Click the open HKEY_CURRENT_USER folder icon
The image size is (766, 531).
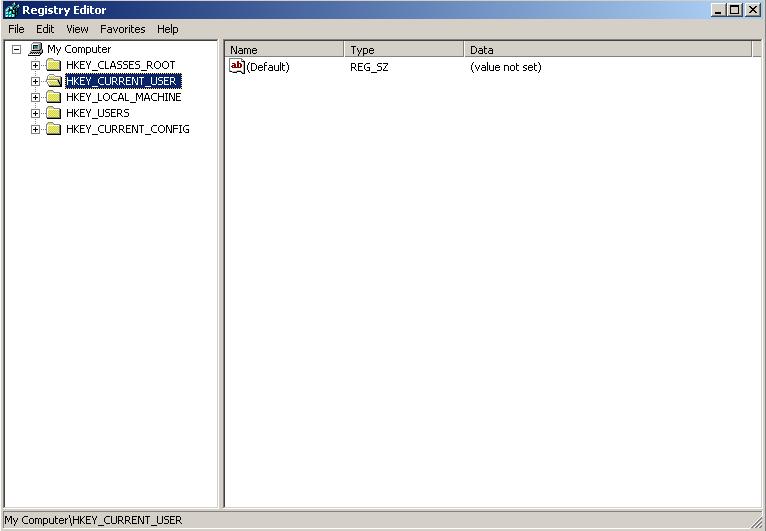point(54,81)
